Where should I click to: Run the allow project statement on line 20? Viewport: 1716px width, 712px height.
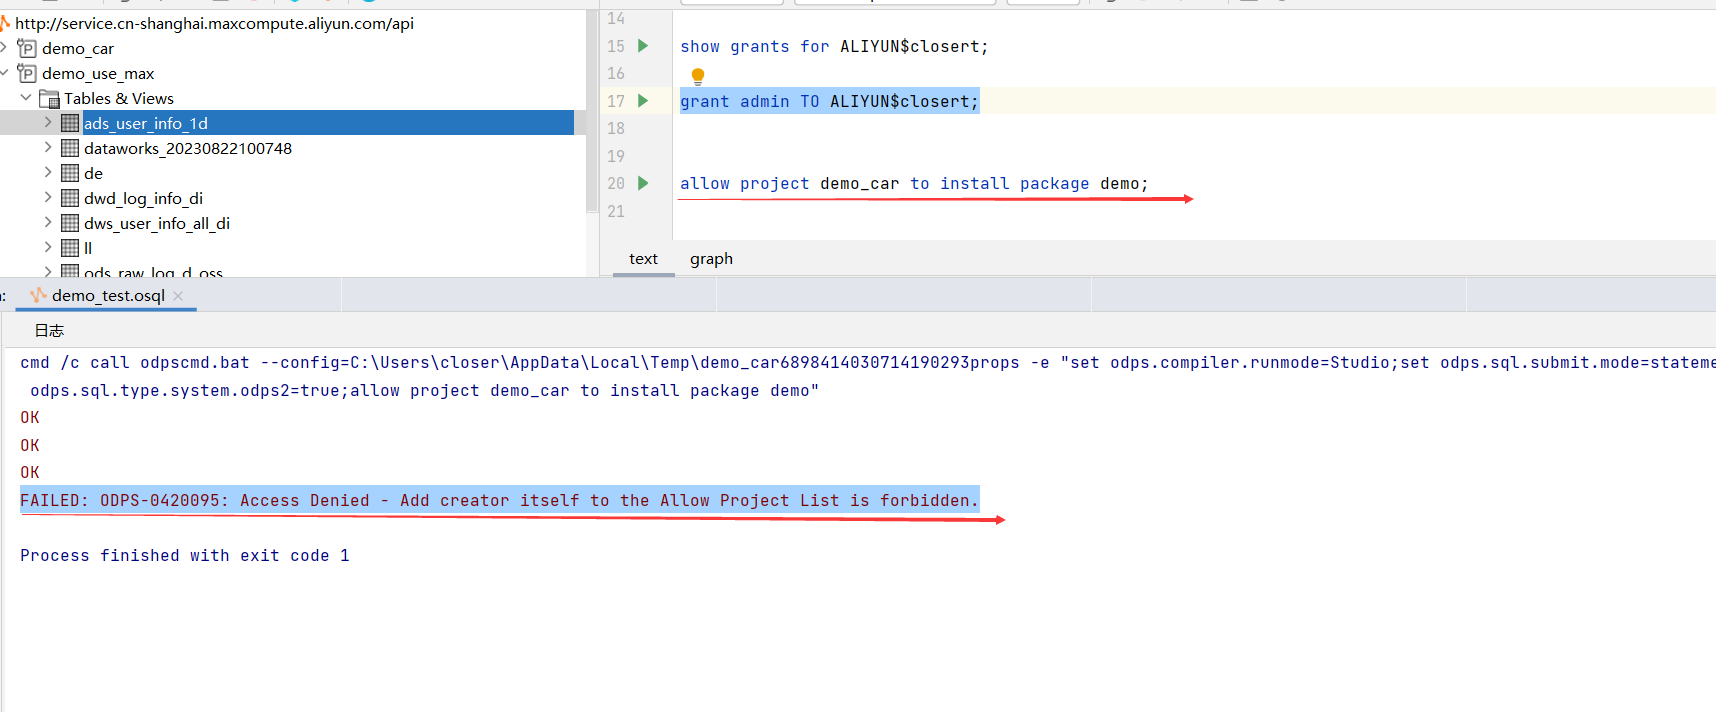(x=643, y=183)
